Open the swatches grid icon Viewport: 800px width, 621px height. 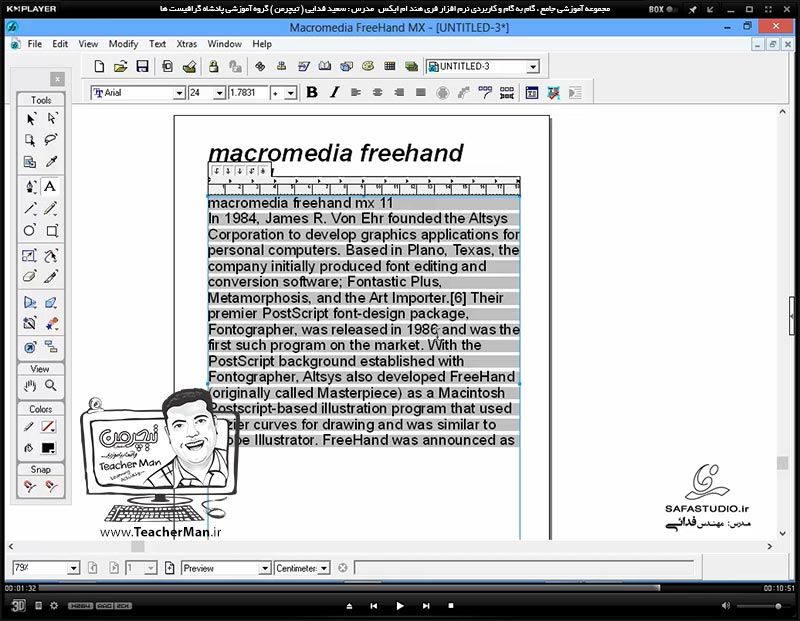click(x=390, y=66)
